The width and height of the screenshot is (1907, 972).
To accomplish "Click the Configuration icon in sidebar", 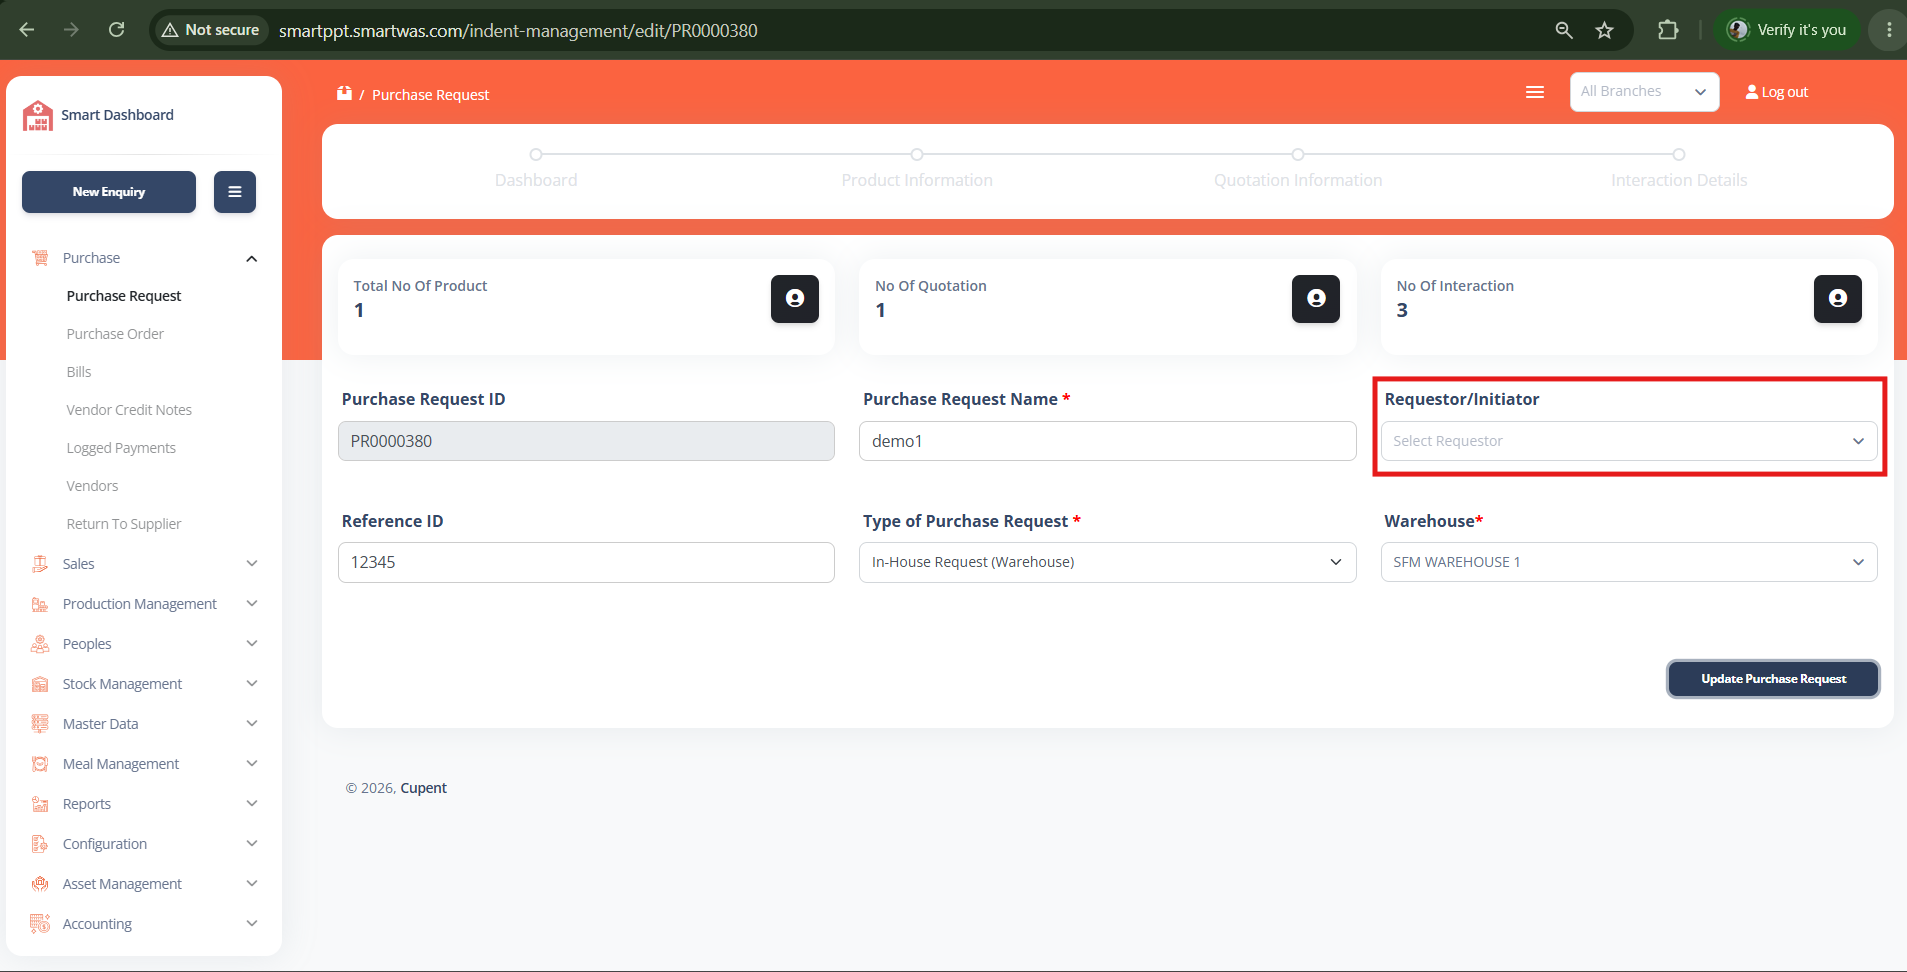I will pyautogui.click(x=40, y=844).
